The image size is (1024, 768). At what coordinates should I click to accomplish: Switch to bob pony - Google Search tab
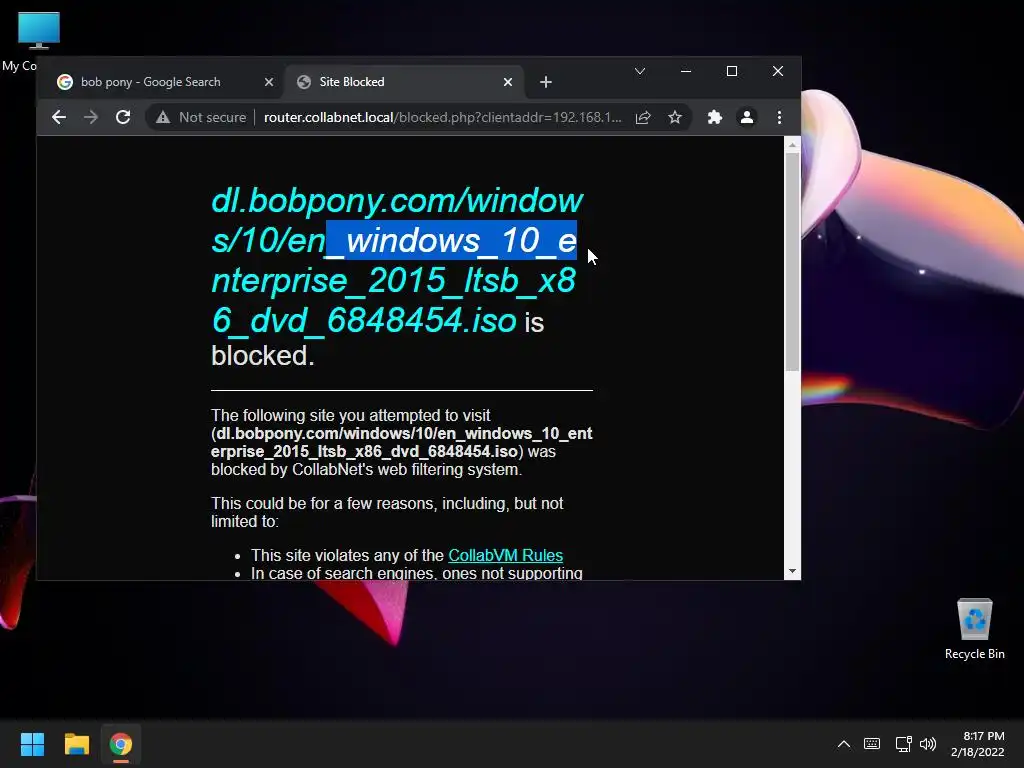click(160, 82)
